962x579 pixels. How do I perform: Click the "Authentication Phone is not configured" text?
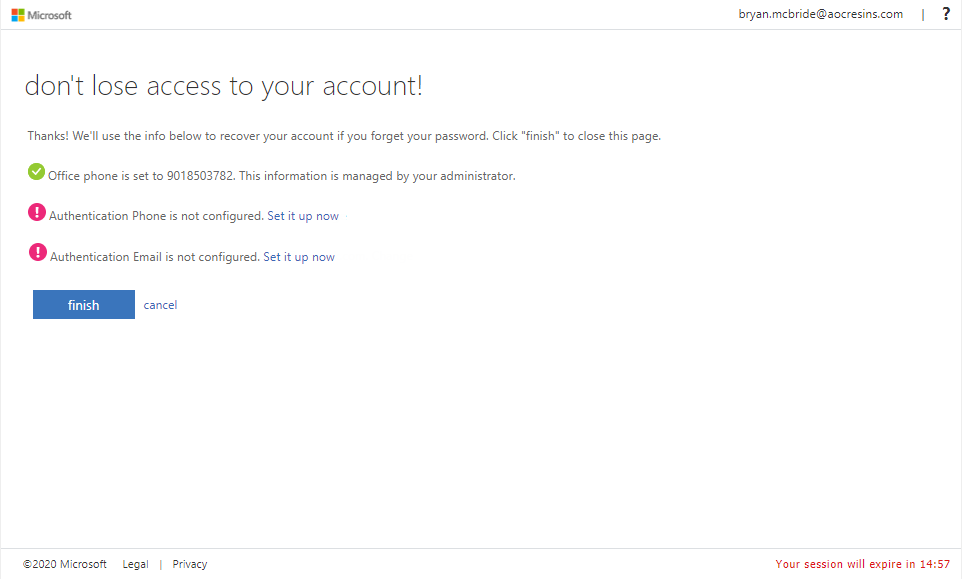click(156, 216)
